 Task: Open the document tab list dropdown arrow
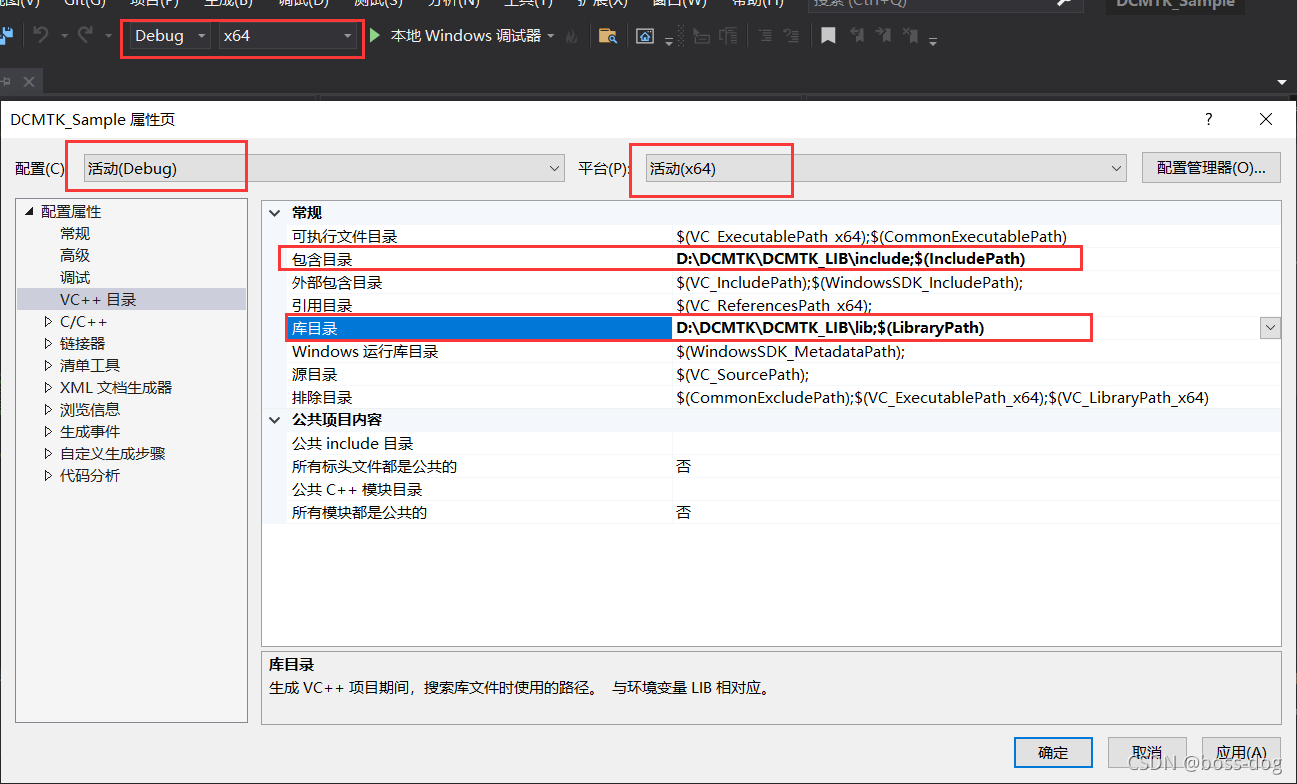[x=1281, y=82]
